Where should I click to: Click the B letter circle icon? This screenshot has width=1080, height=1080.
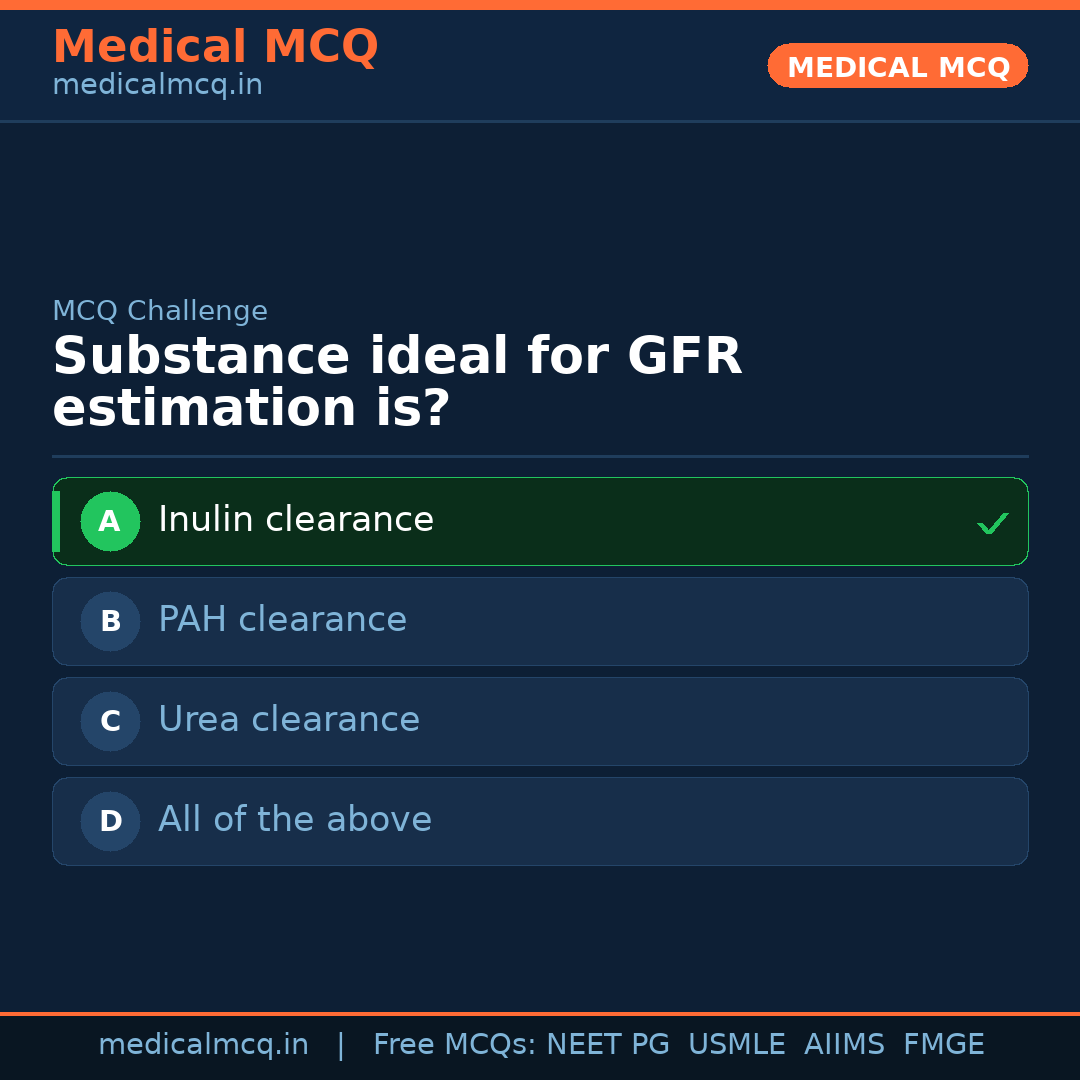(110, 621)
